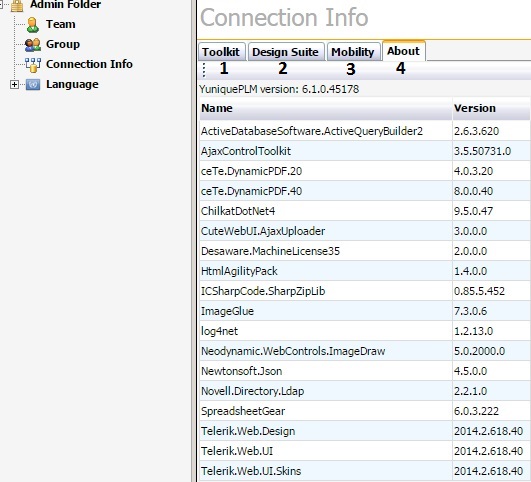Sort by the Version column header

(491, 108)
